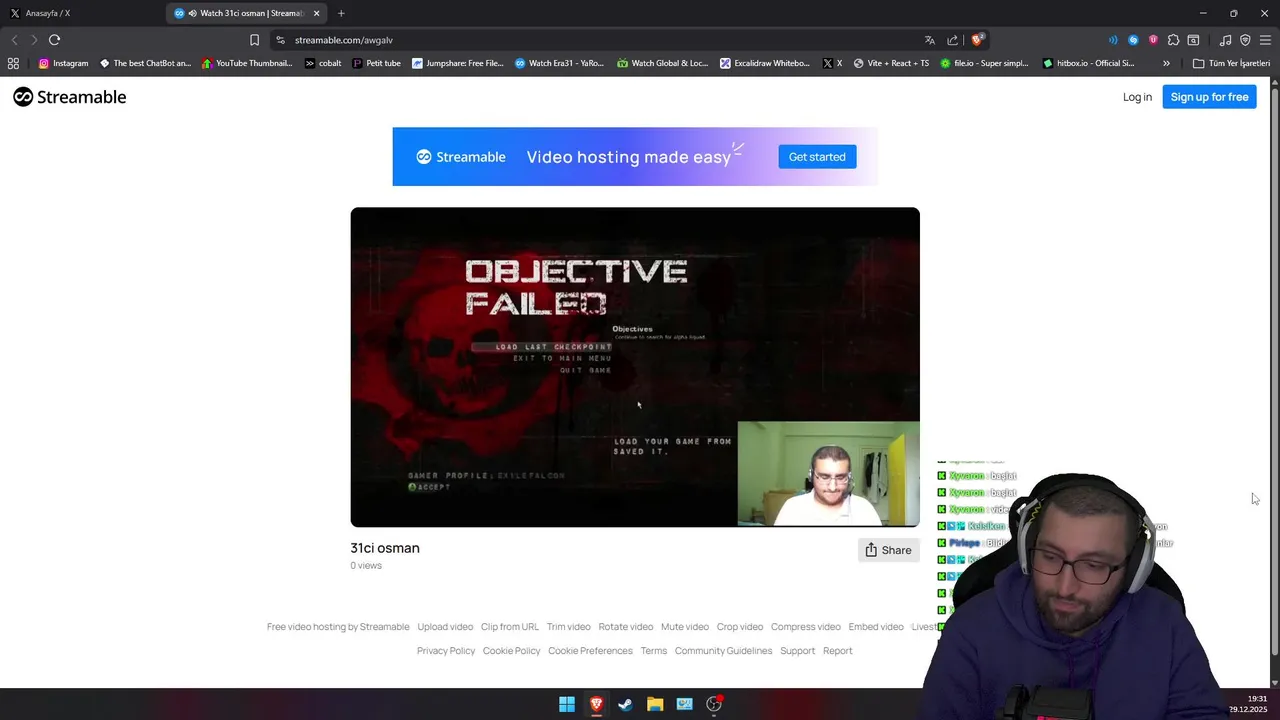Screen dimensions: 1280x720
Task: Click the bookmark icon in the address bar
Action: [254, 40]
